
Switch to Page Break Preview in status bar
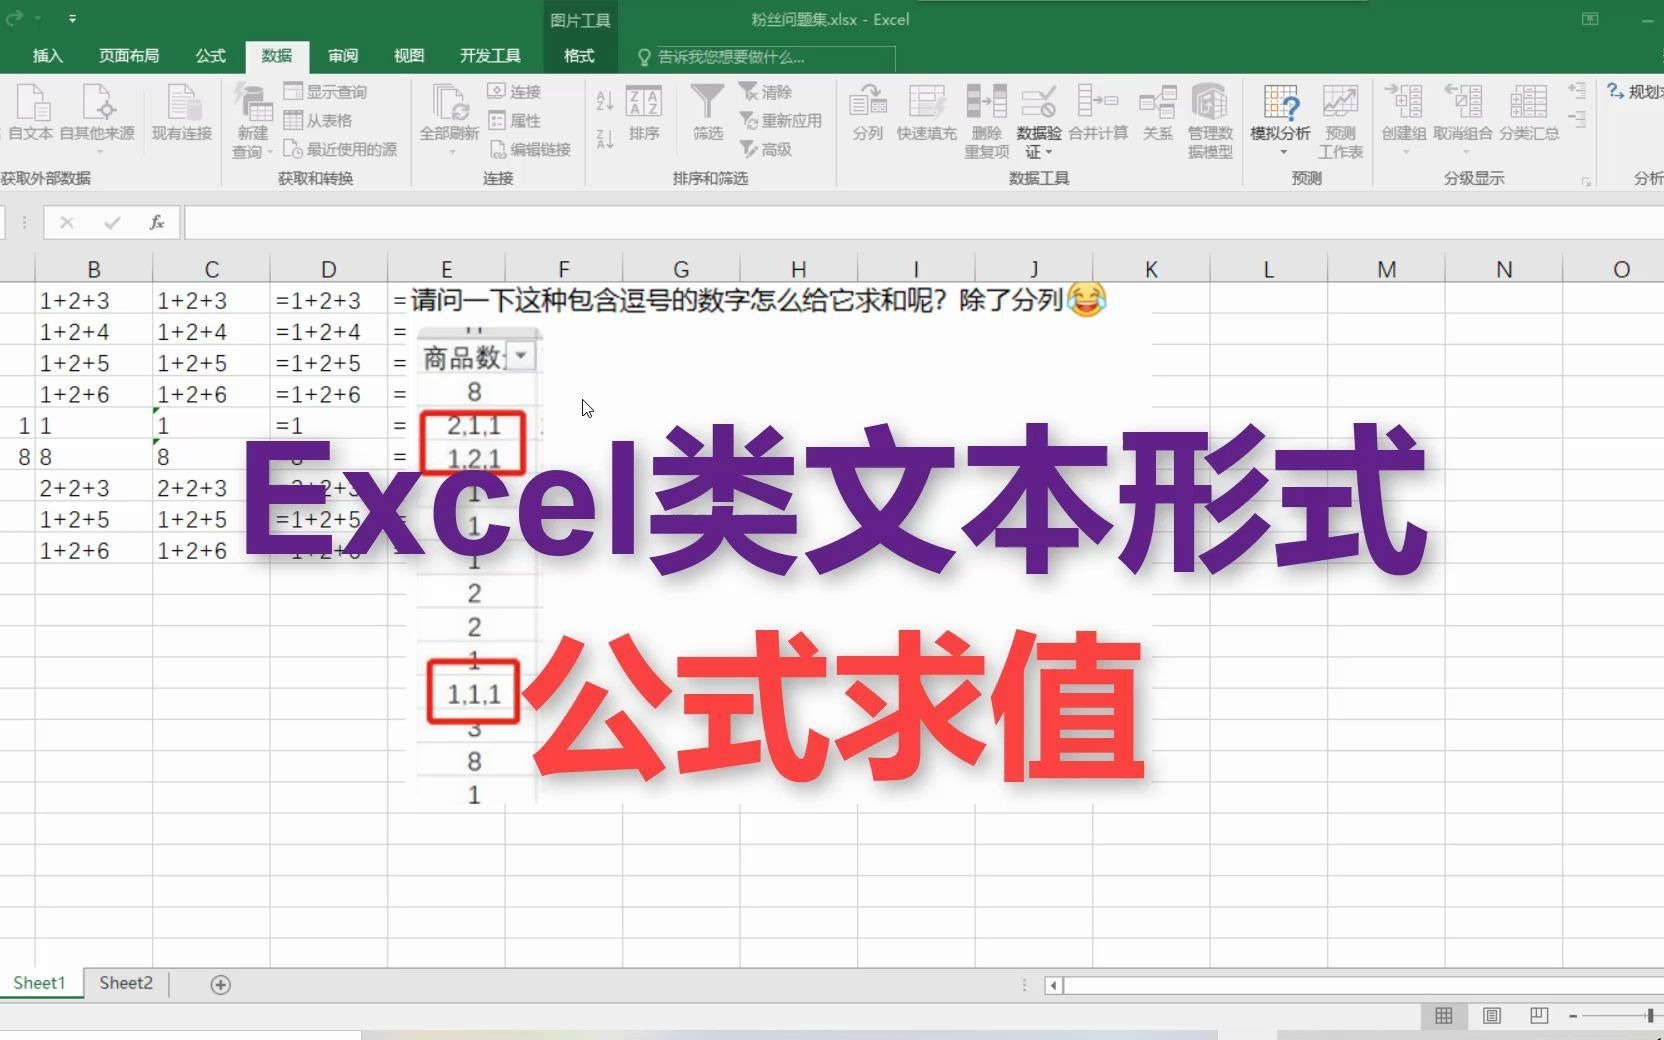coord(1539,1016)
